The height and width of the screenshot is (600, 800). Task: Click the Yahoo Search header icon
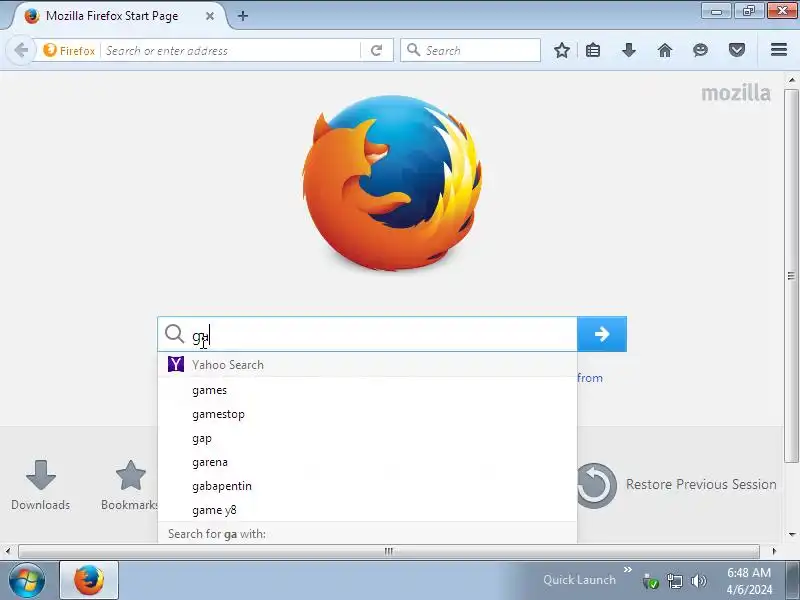(x=176, y=364)
